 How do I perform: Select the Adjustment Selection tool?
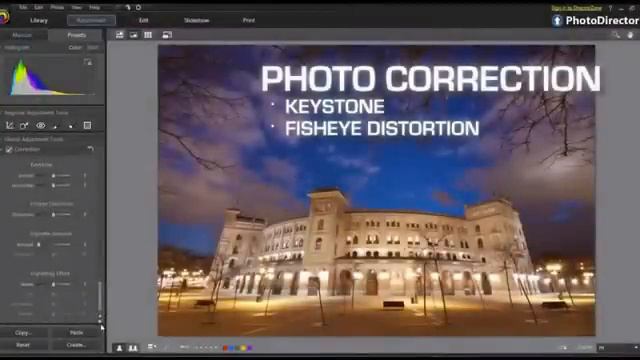coord(71,126)
